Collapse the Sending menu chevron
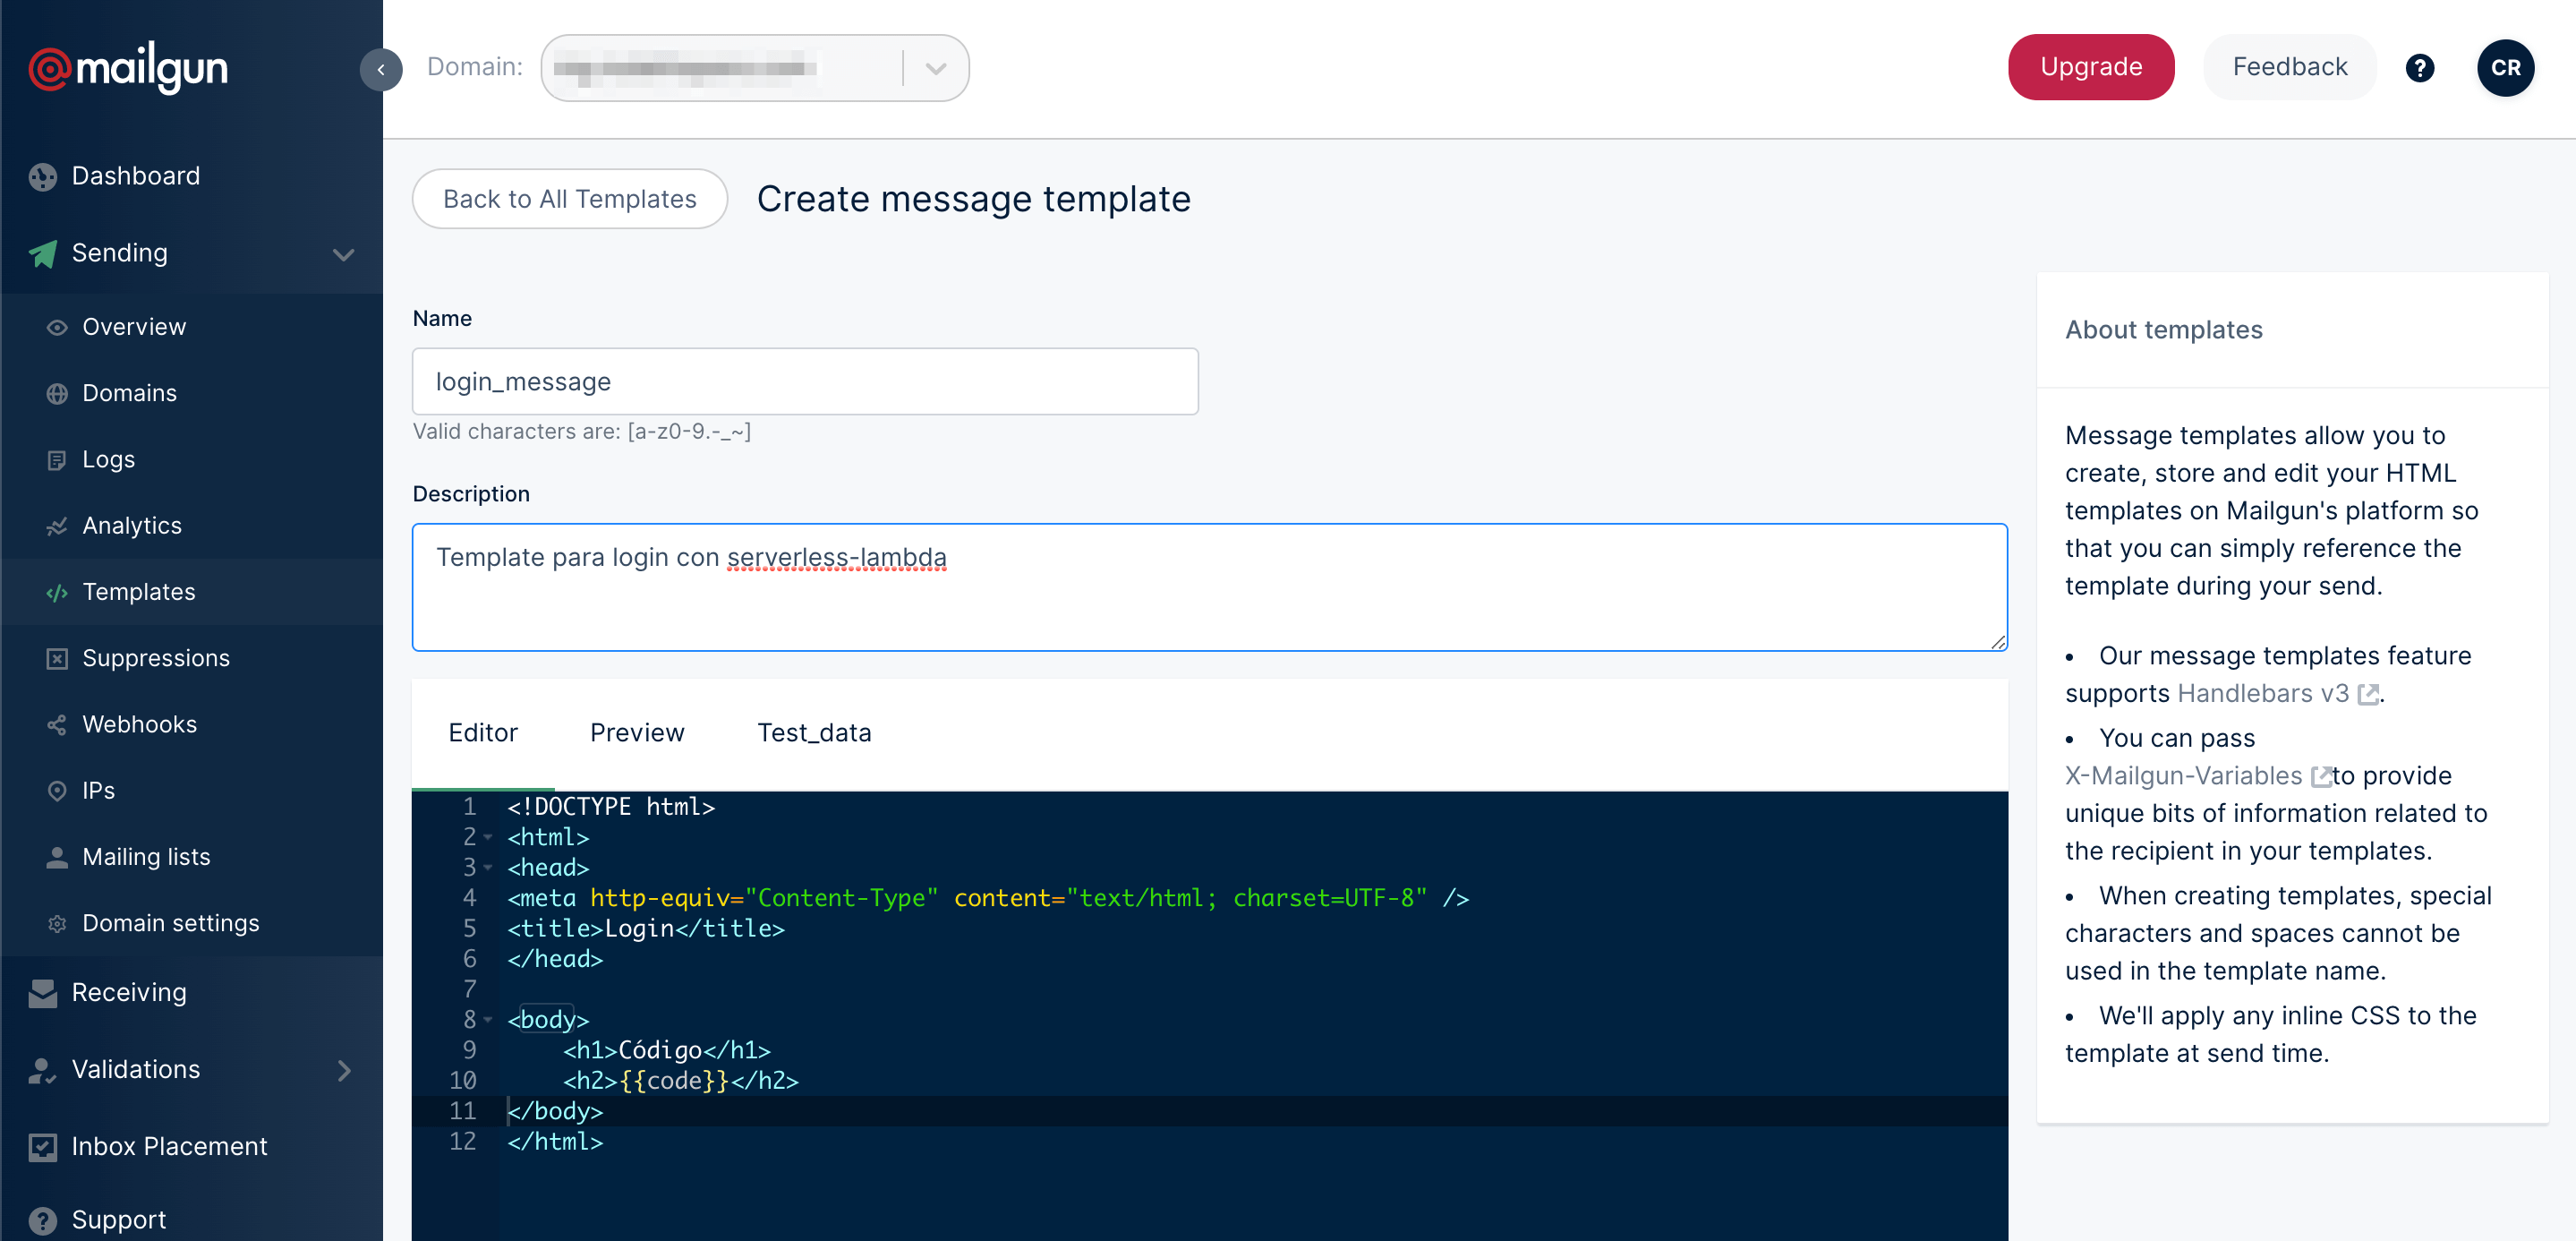This screenshot has width=2576, height=1241. pos(343,254)
